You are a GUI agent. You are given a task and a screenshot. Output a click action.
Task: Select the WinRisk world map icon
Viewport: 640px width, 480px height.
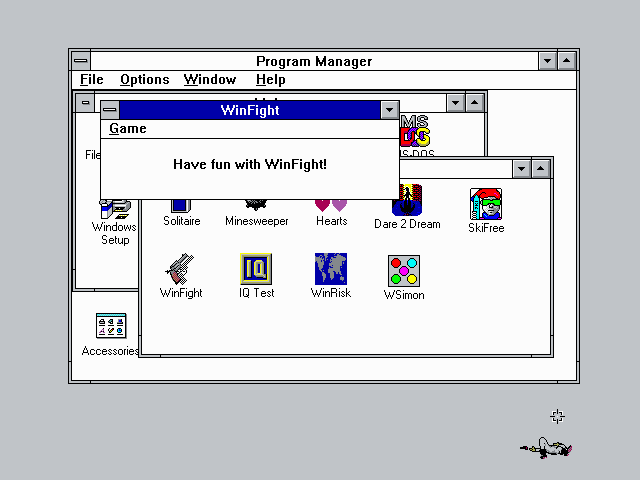[331, 270]
